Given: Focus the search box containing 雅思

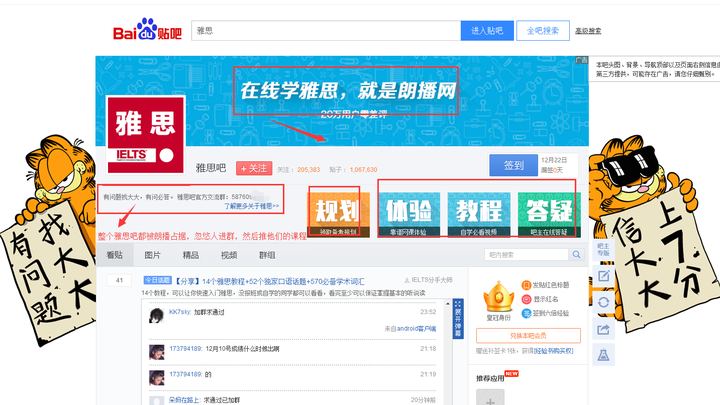Looking at the screenshot, I should point(326,31).
